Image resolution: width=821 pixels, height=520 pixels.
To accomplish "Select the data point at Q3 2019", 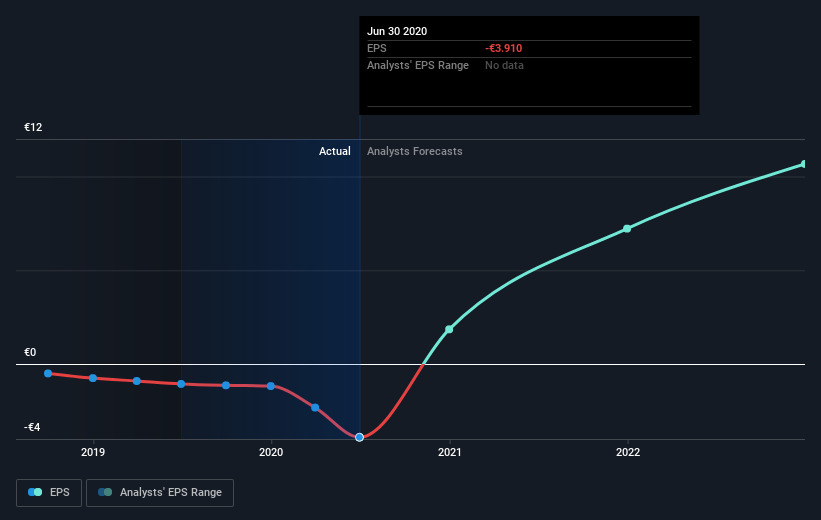I will tap(226, 385).
